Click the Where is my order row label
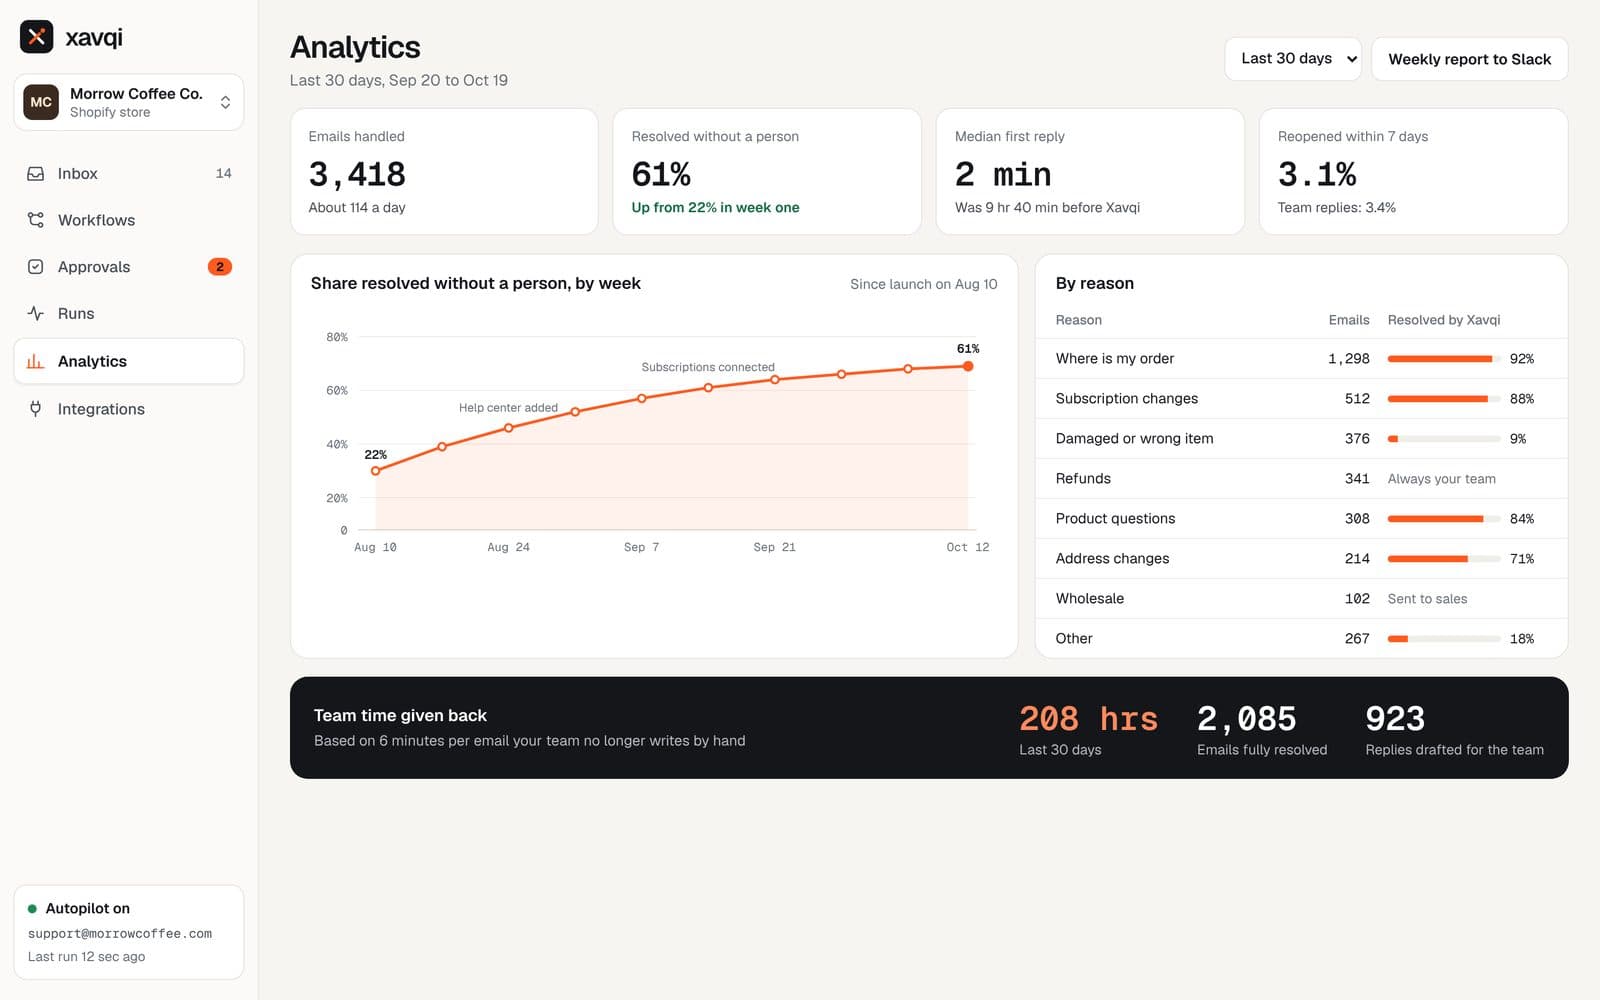The image size is (1600, 1000). coord(1115,359)
